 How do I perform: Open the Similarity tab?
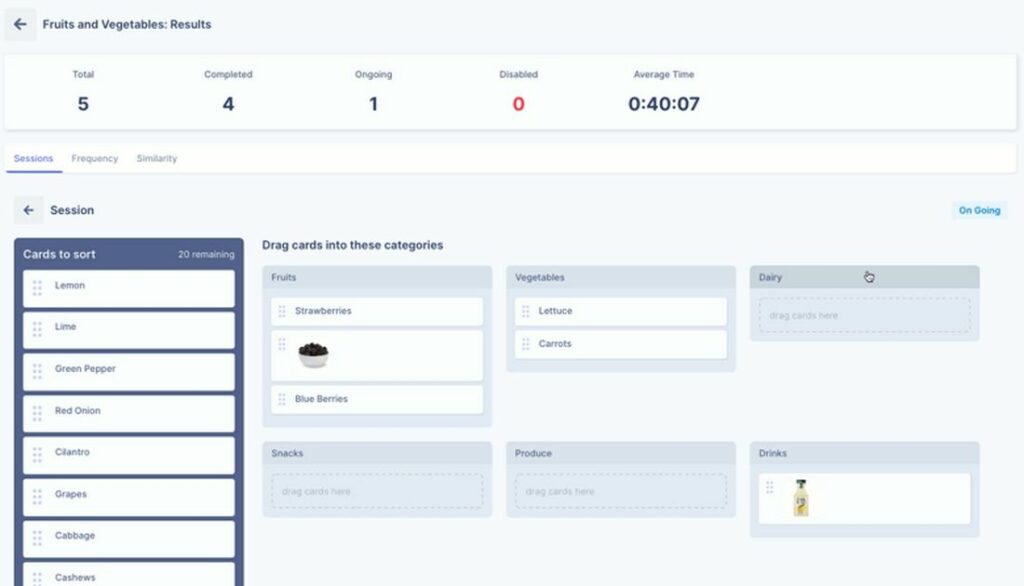[156, 158]
